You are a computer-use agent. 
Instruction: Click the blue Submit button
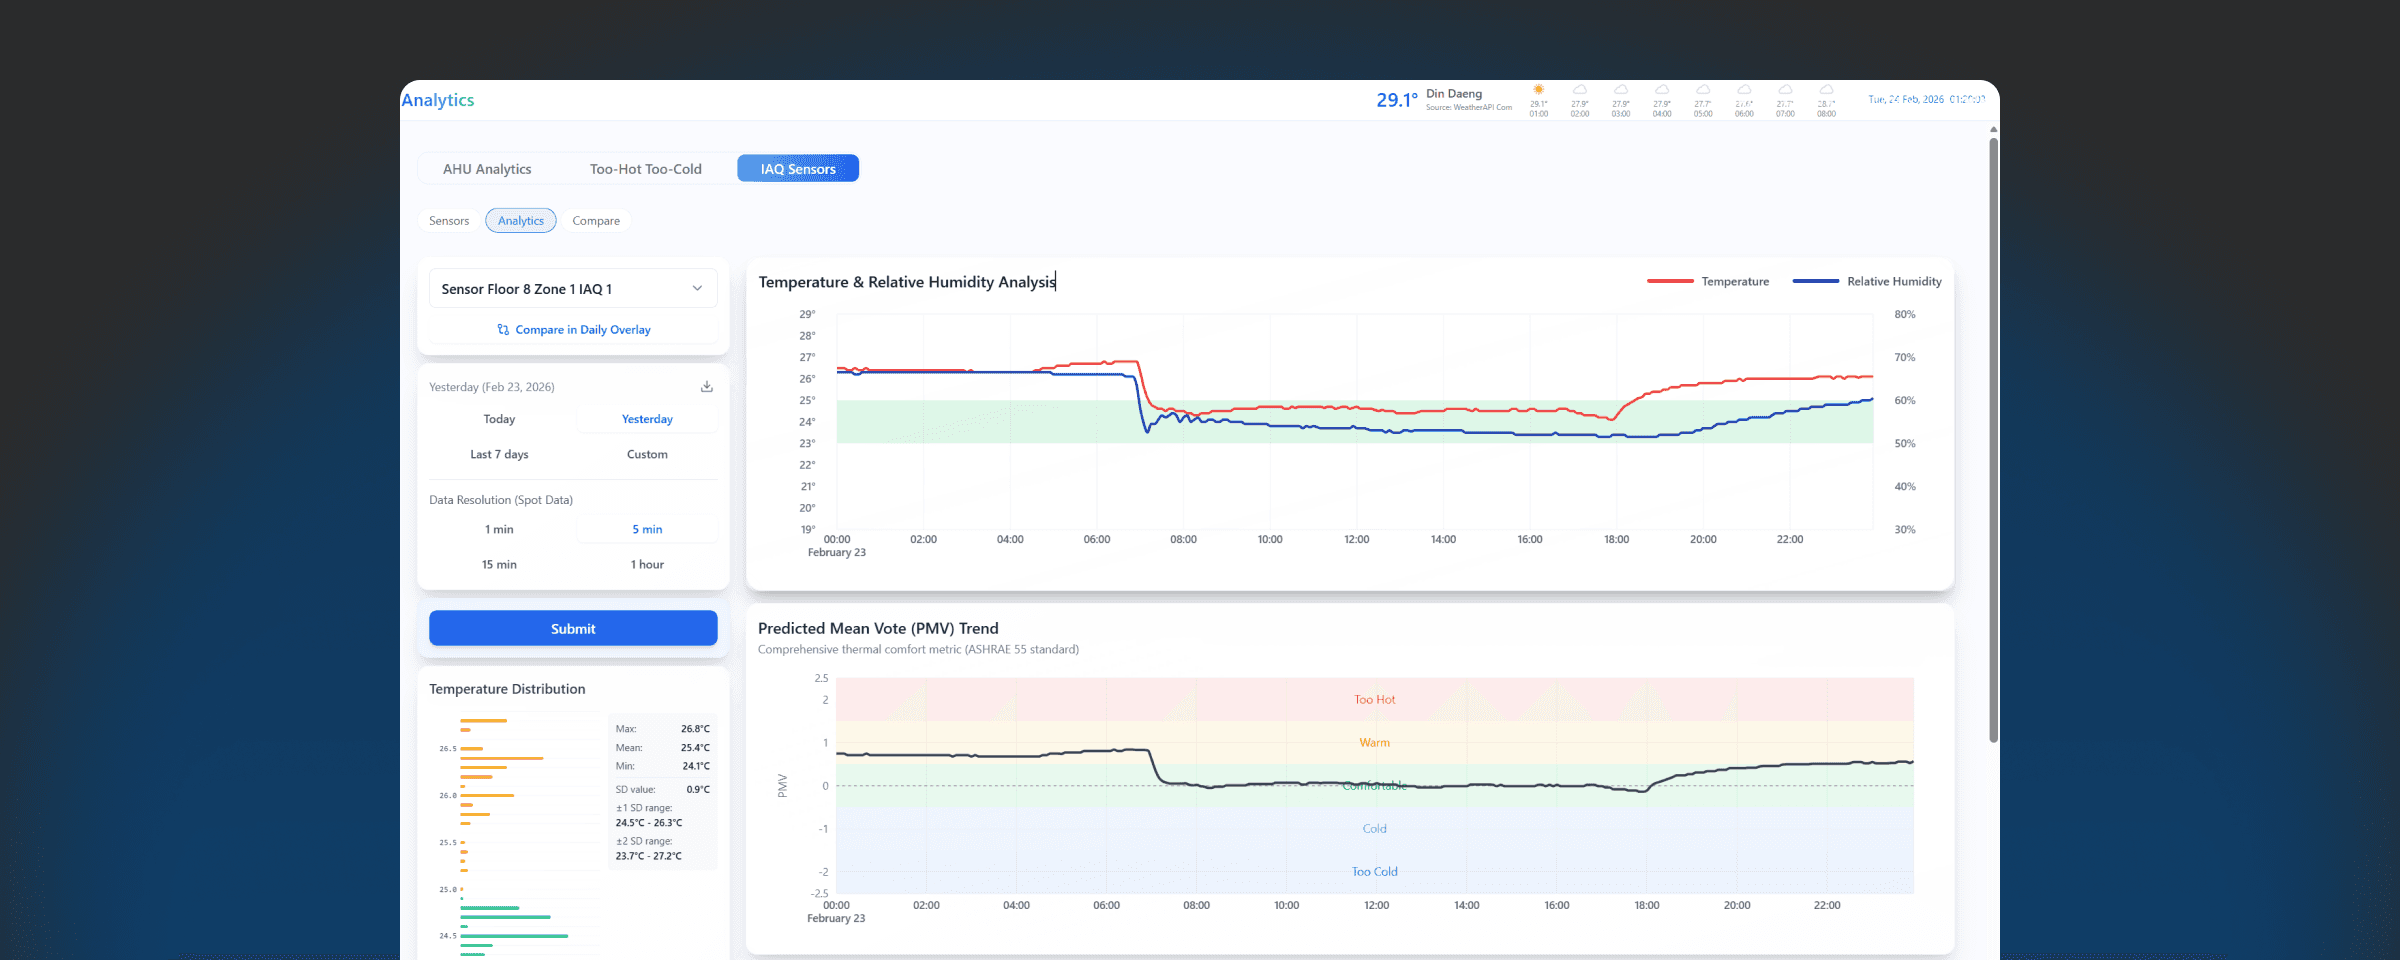point(573,628)
